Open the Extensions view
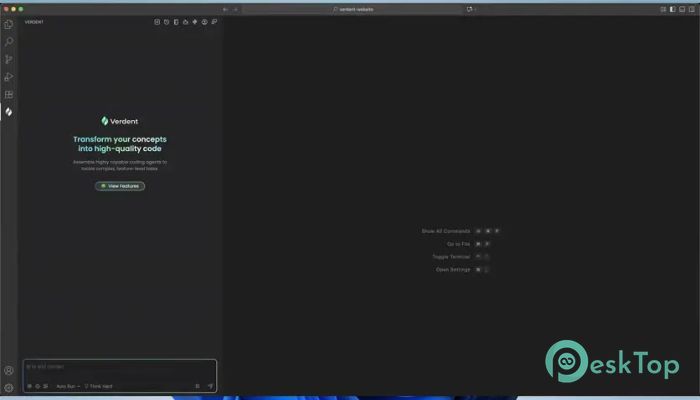The width and height of the screenshot is (700, 400). point(8,94)
